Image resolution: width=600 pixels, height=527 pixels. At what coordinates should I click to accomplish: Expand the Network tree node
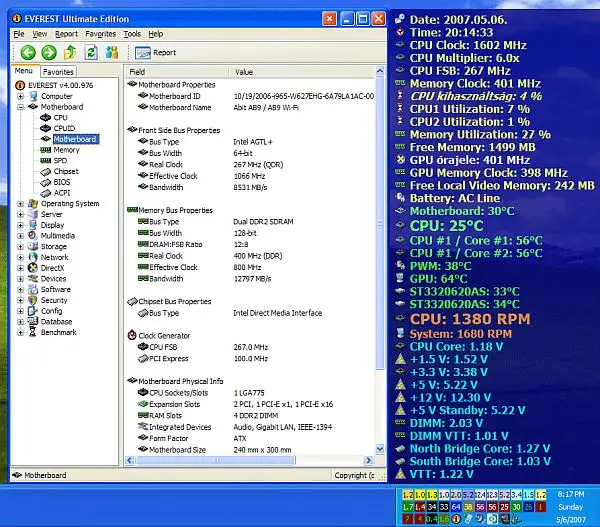click(x=21, y=258)
